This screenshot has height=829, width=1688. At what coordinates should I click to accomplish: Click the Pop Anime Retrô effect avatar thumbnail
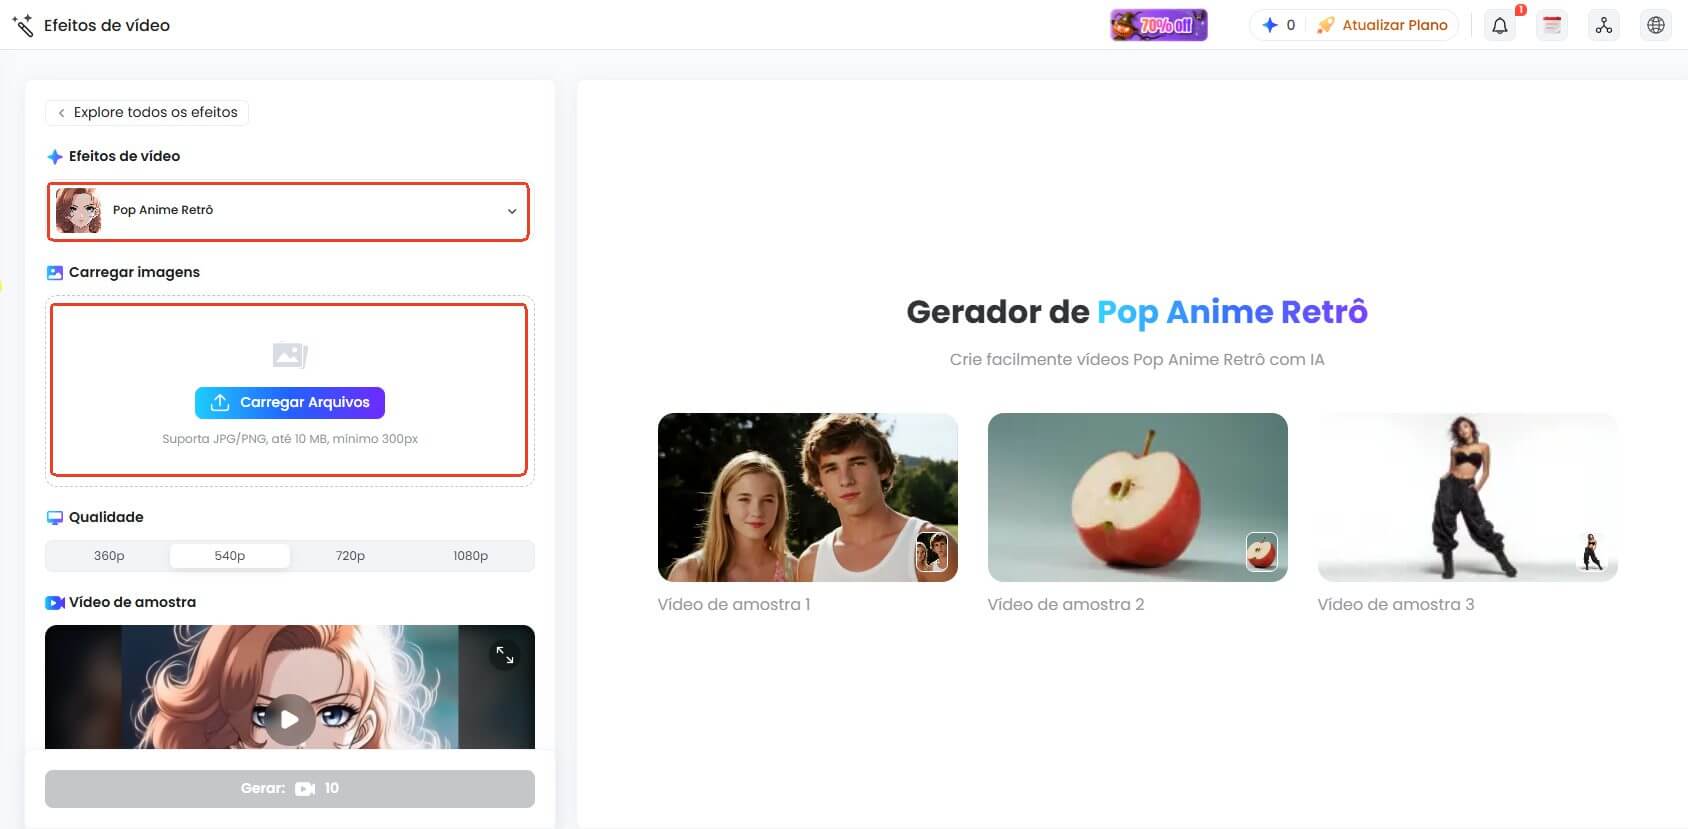pos(78,210)
